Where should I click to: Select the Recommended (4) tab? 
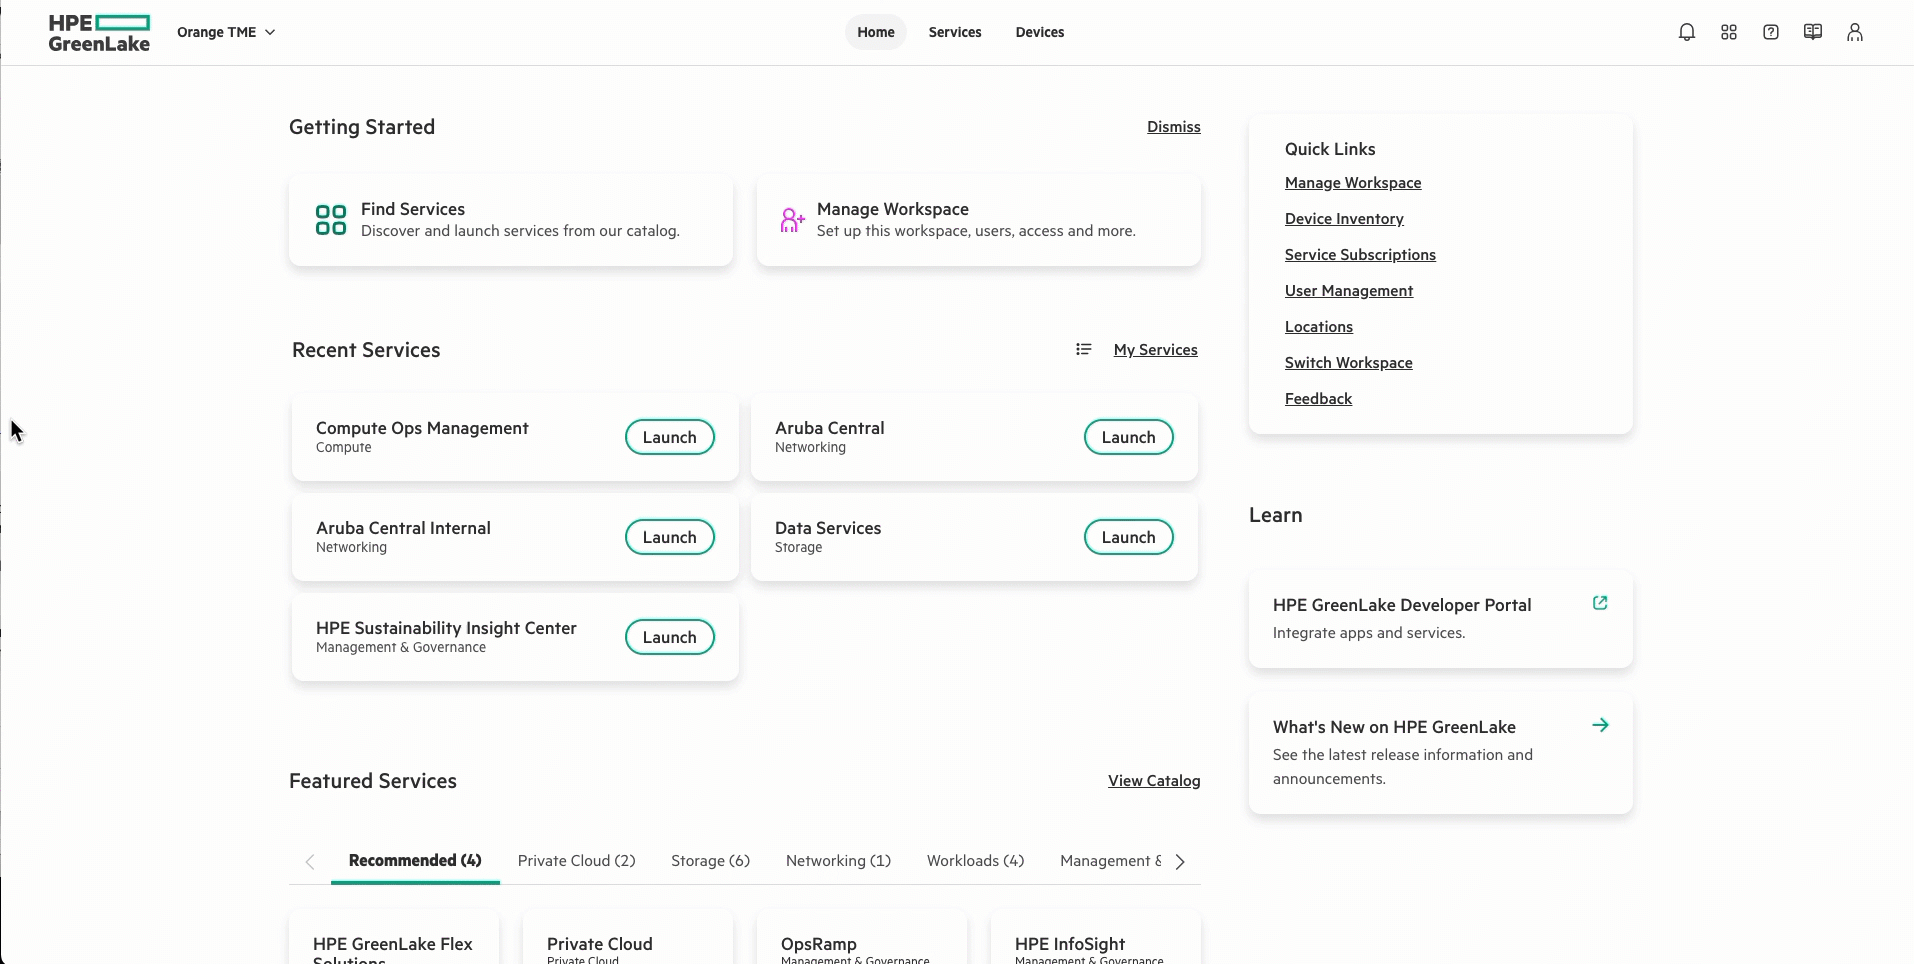(415, 861)
